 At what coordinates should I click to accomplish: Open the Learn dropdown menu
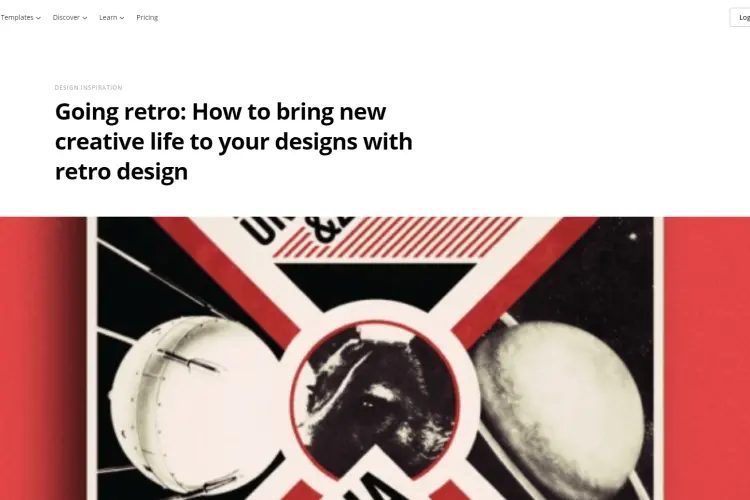[111, 17]
